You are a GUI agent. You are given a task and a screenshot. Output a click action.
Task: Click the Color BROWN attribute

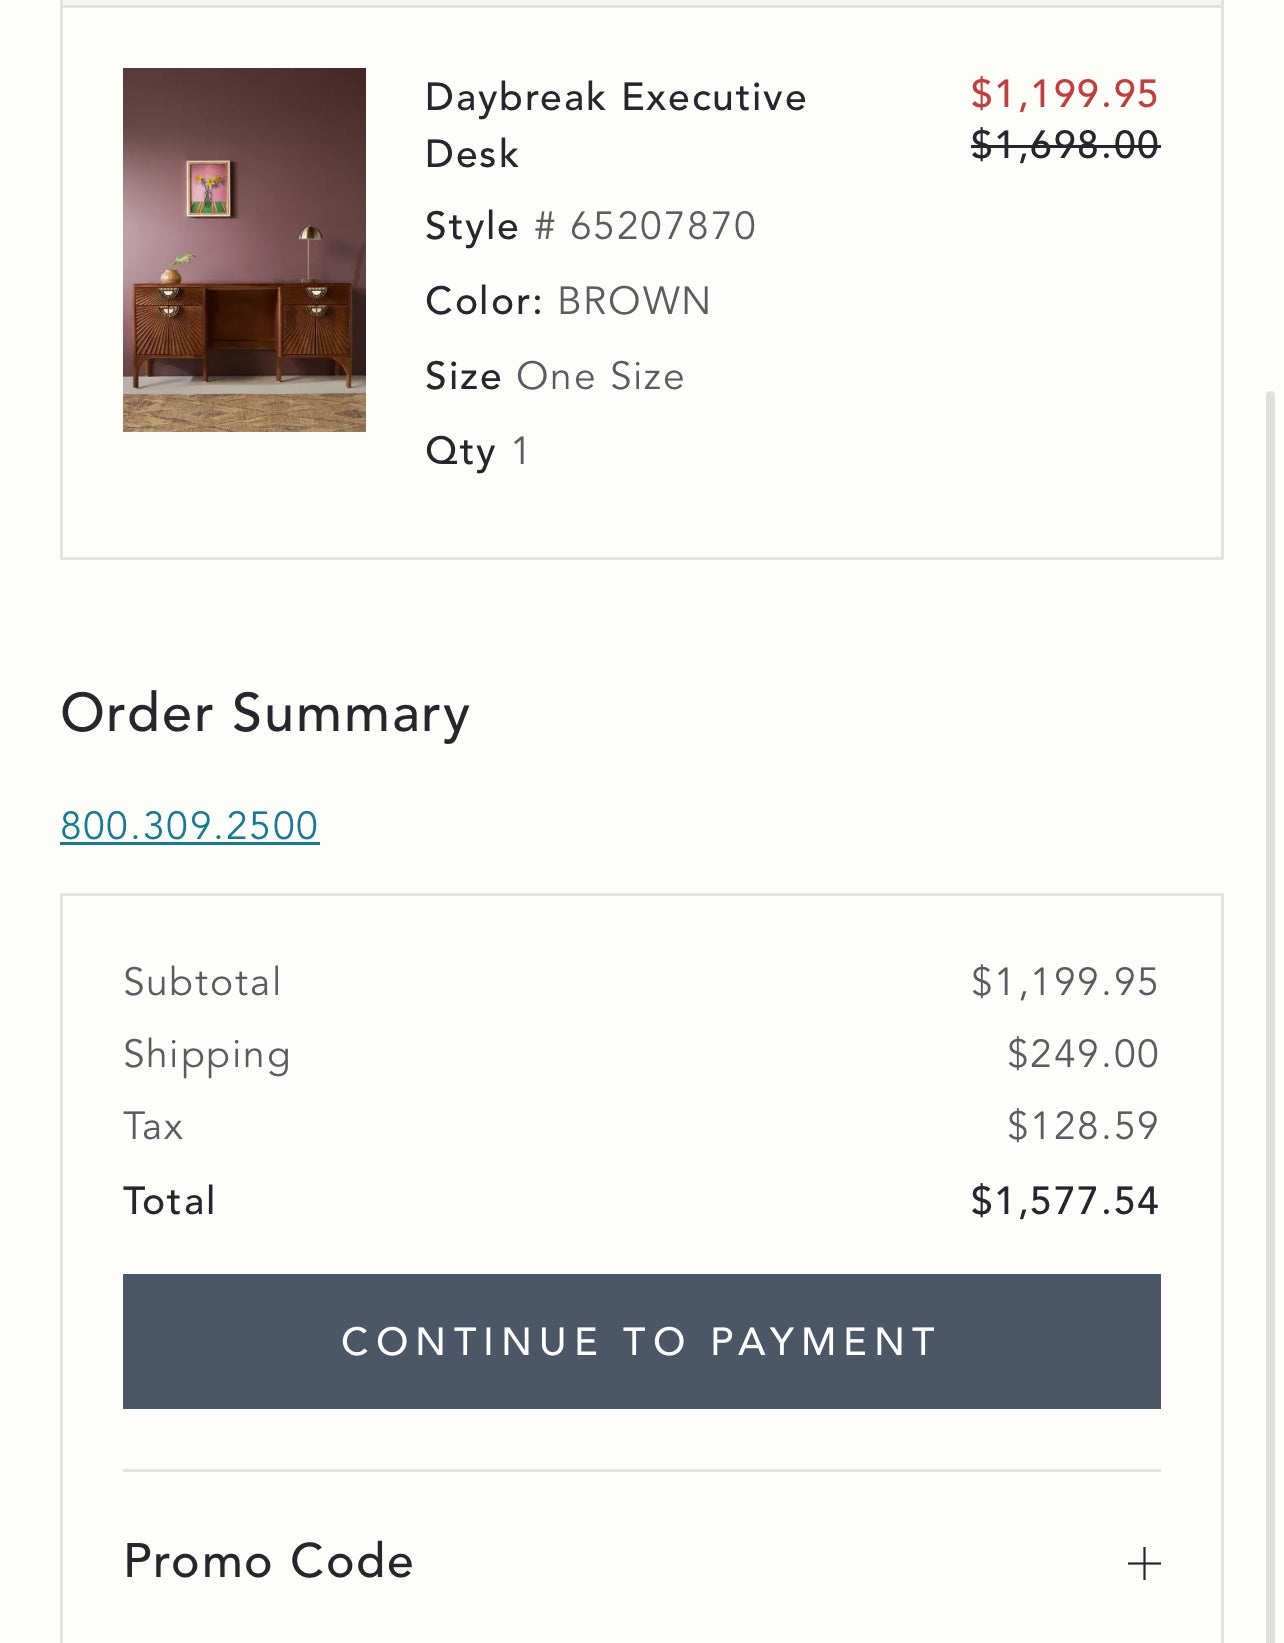pos(568,301)
